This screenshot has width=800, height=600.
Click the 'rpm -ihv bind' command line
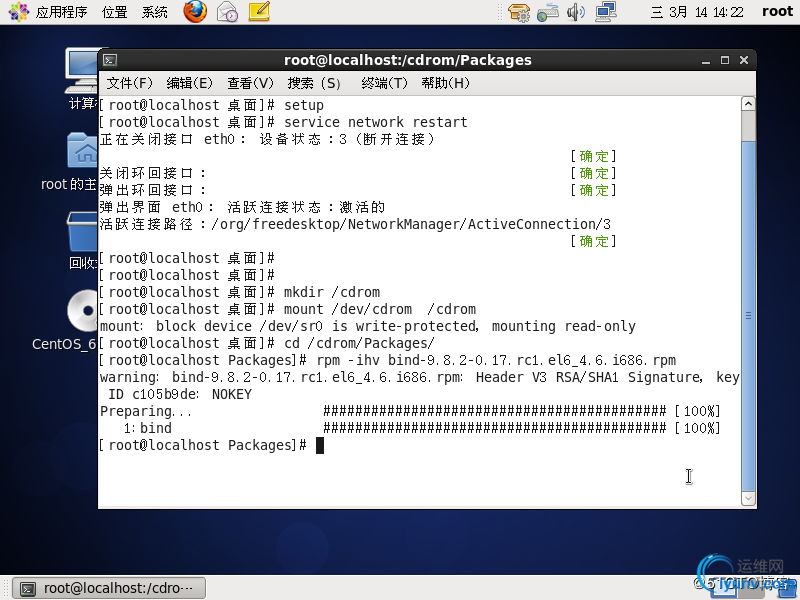coord(388,360)
